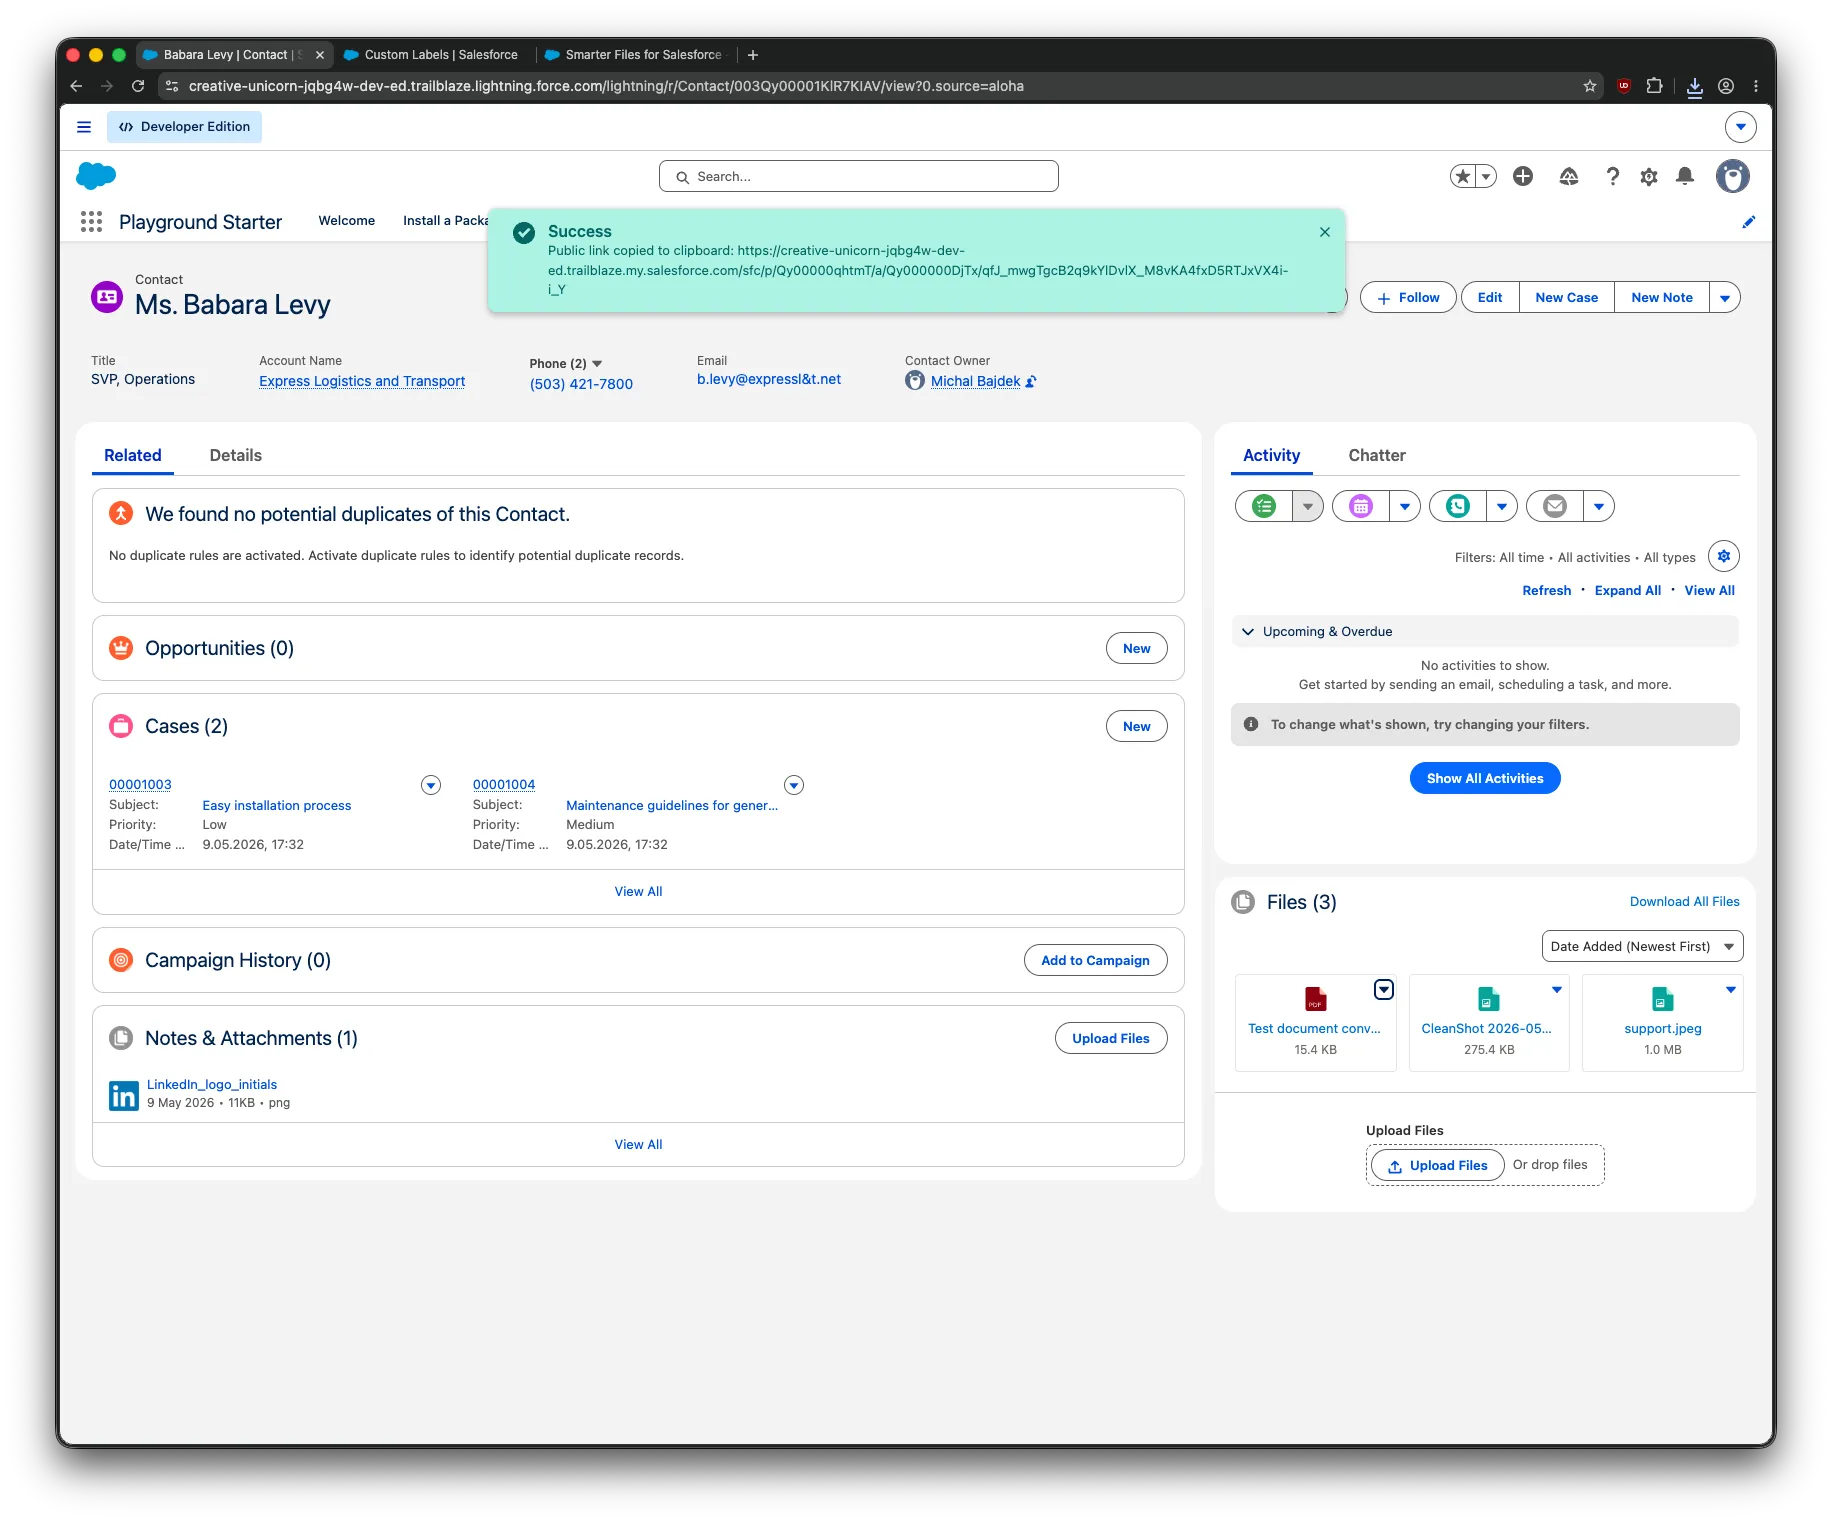This screenshot has height=1522, width=1832.
Task: Click the Download All Files link
Action: [1685, 901]
